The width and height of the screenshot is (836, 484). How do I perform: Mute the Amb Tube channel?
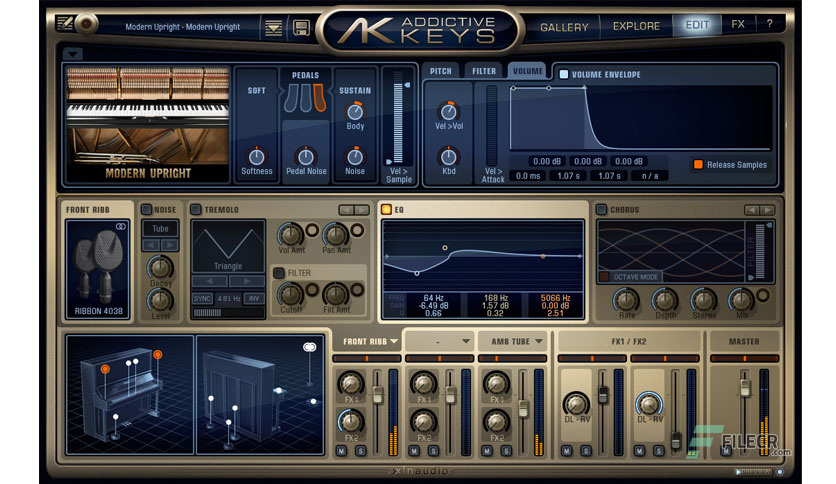[487, 451]
